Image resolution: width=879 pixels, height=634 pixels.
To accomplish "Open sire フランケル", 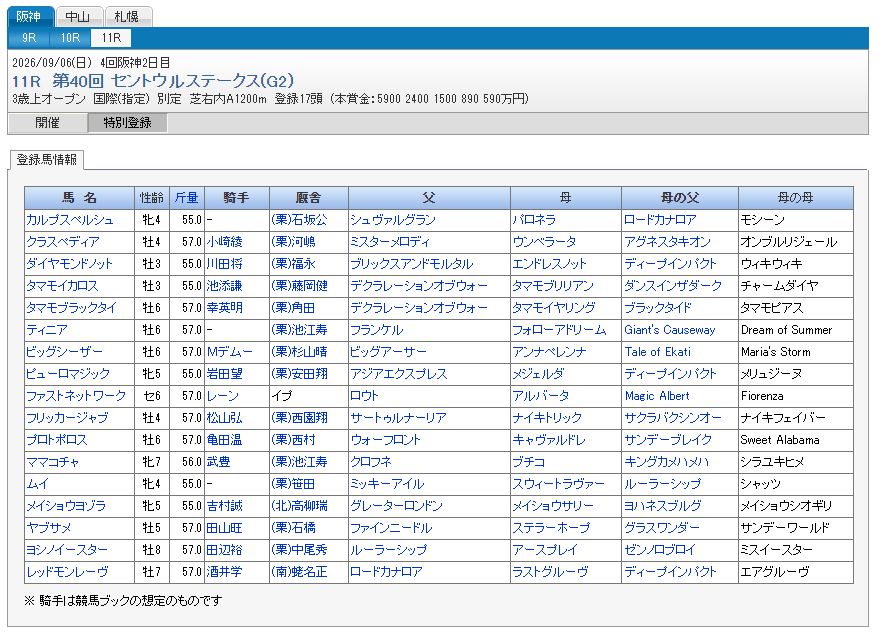I will tap(377, 330).
